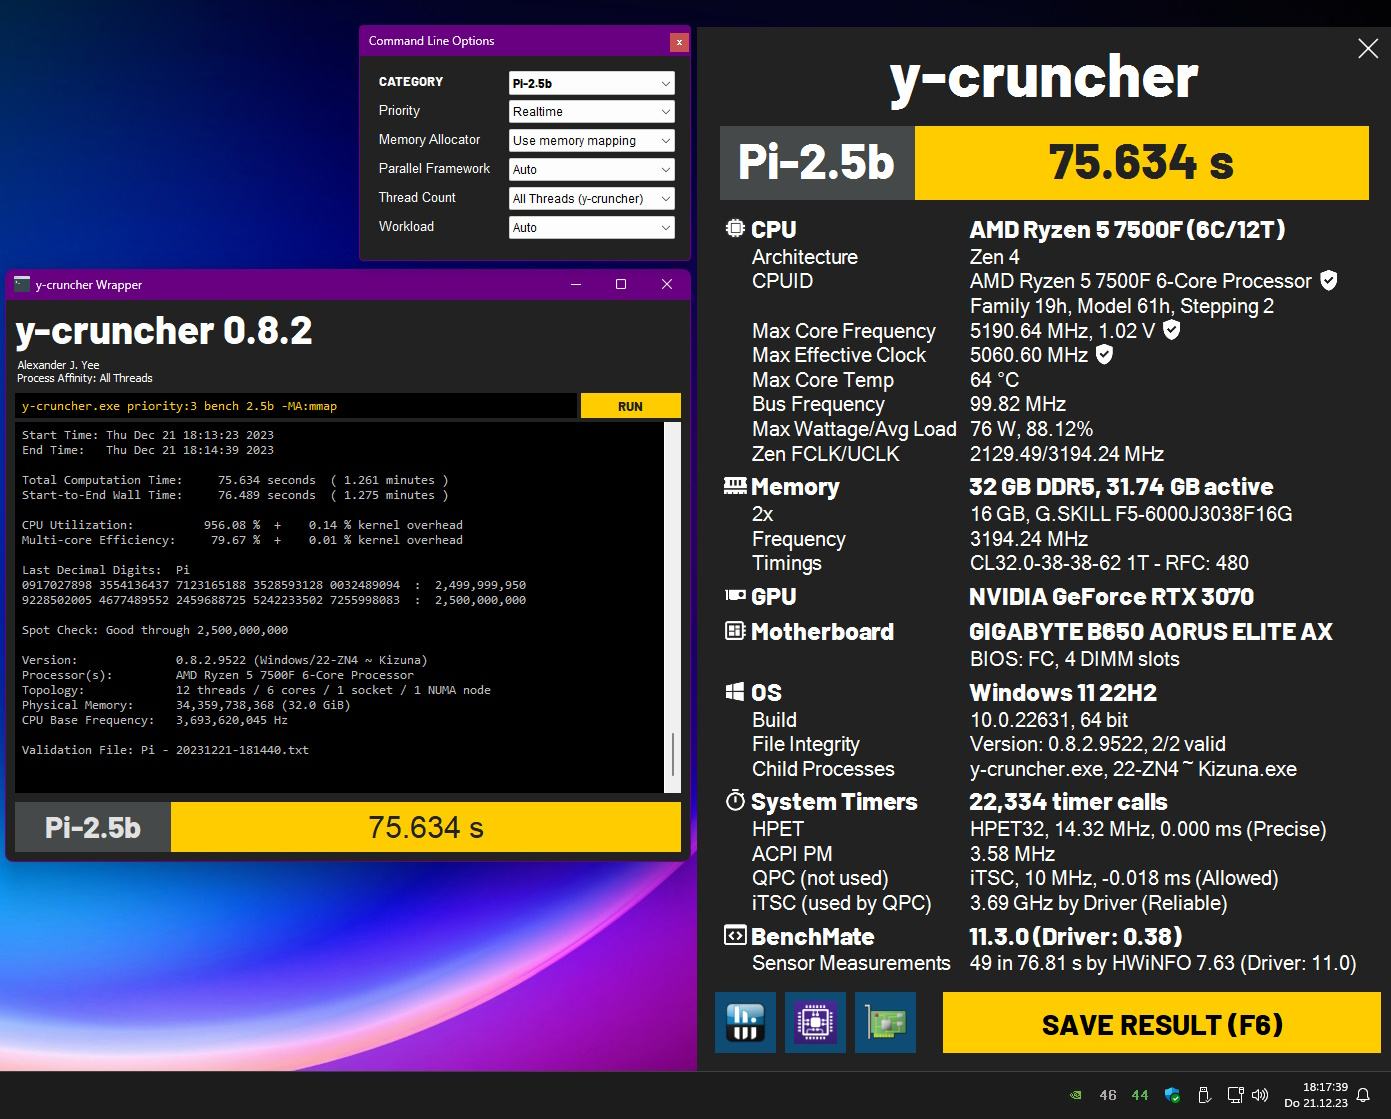Image resolution: width=1391 pixels, height=1119 pixels.
Task: Click the Memory module section icon
Action: (735, 486)
